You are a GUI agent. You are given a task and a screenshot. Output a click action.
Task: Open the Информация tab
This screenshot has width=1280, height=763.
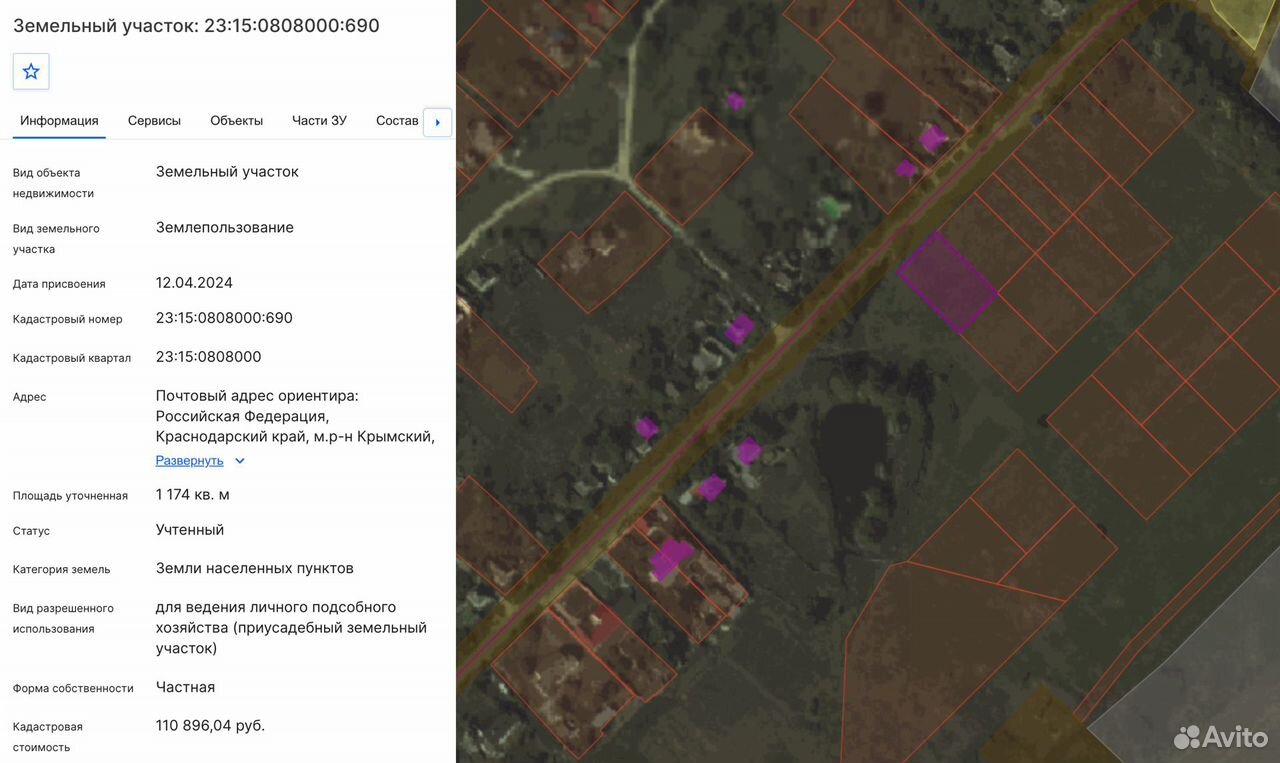pyautogui.click(x=59, y=121)
